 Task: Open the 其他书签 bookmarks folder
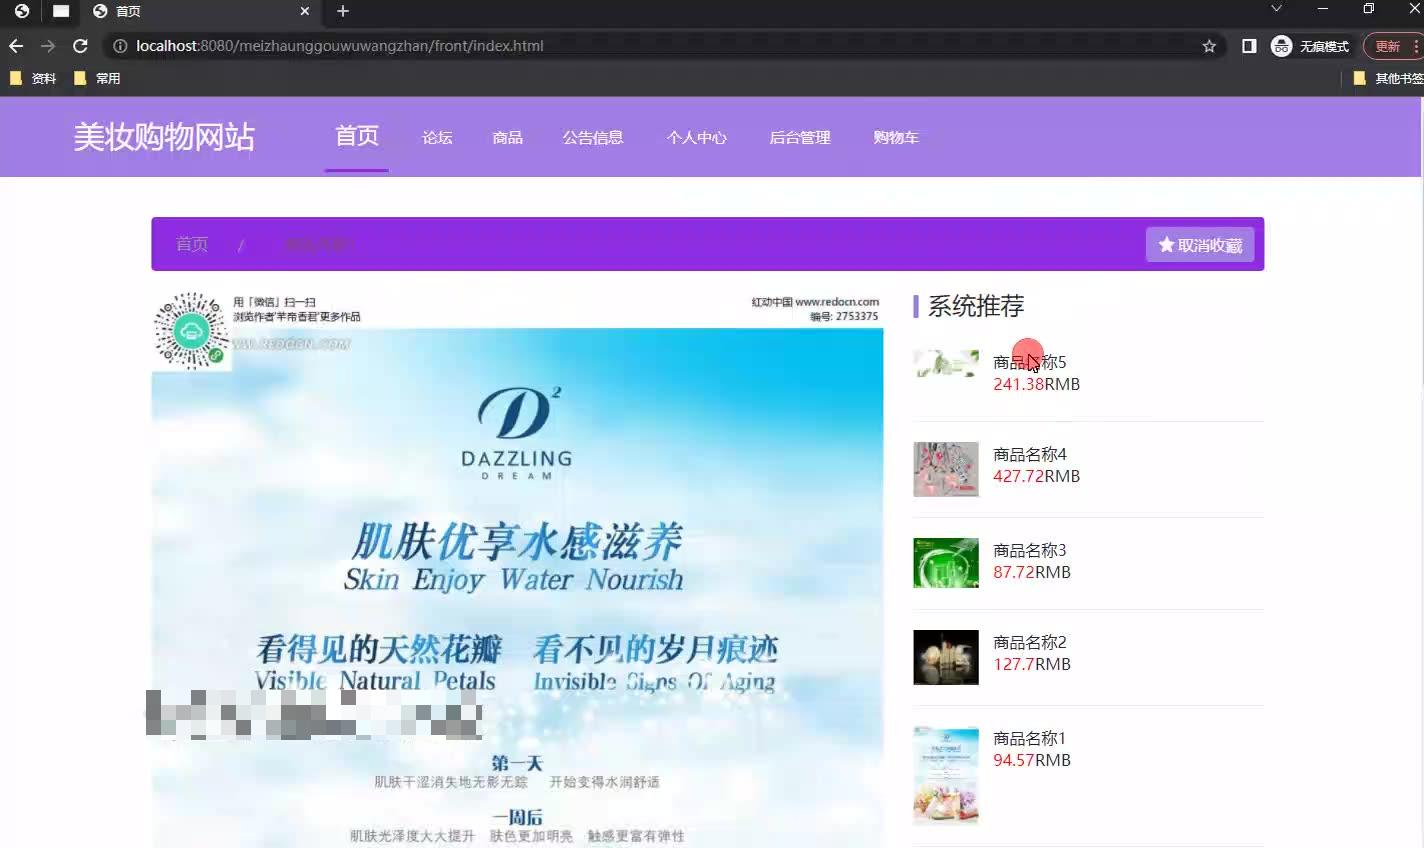pos(1388,78)
